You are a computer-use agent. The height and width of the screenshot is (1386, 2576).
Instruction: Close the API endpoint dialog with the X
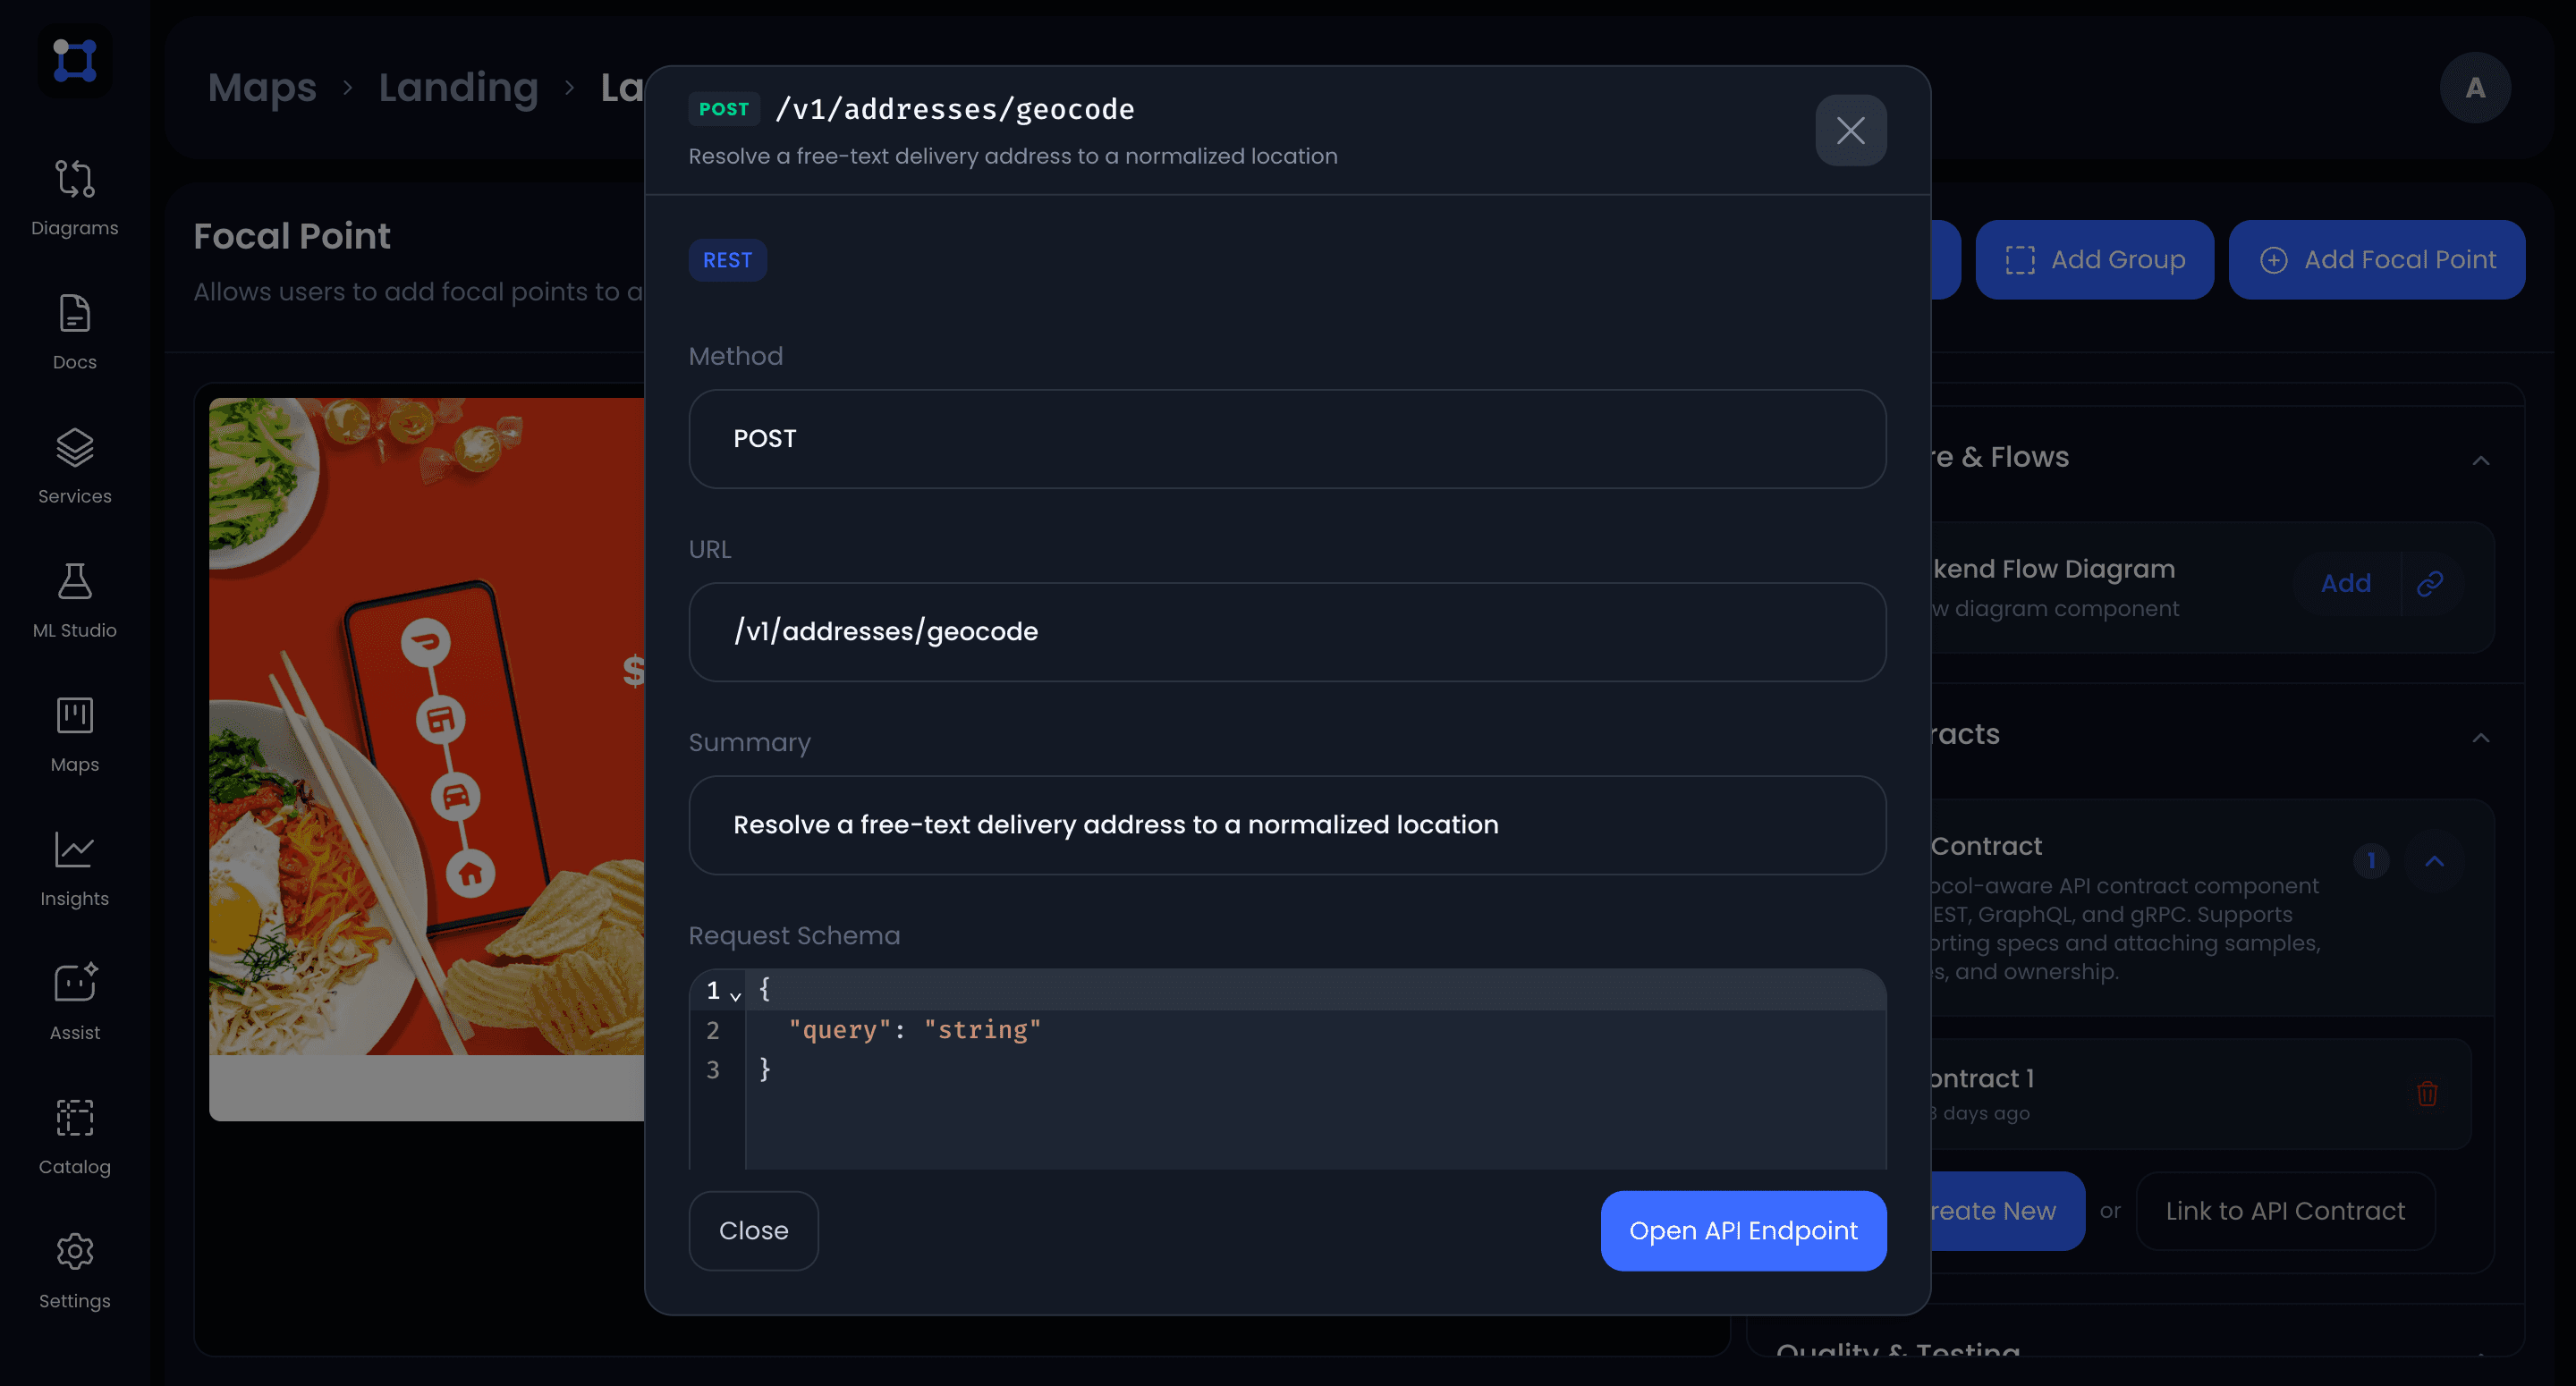click(1850, 130)
